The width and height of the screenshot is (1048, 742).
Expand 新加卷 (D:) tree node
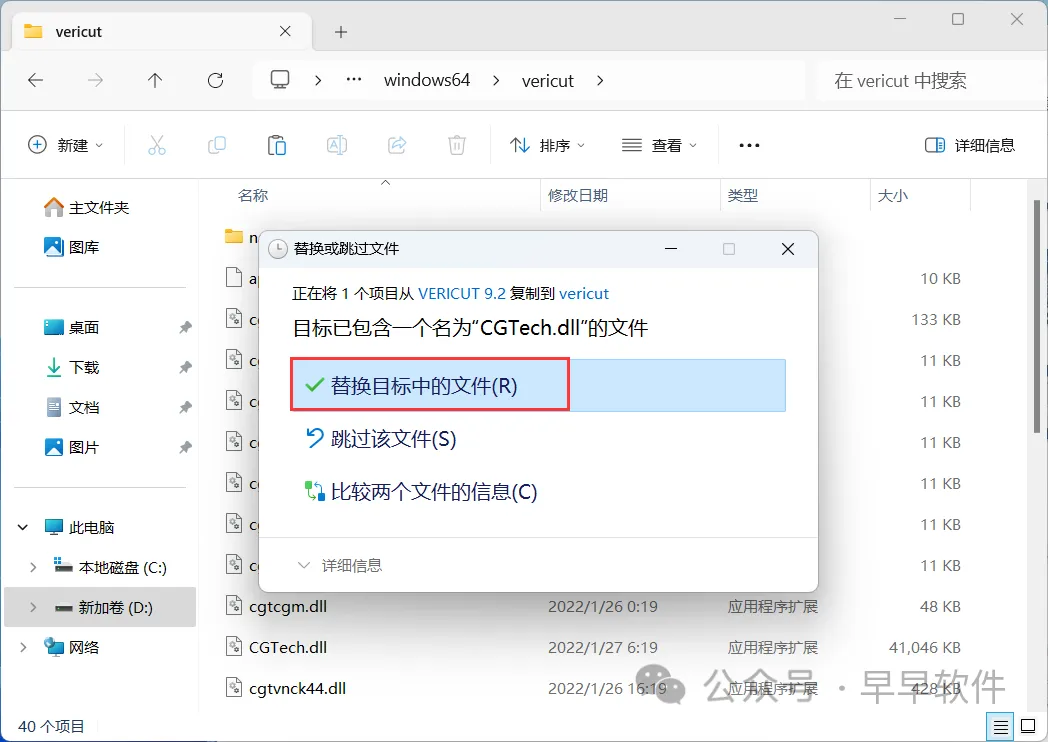click(33, 608)
